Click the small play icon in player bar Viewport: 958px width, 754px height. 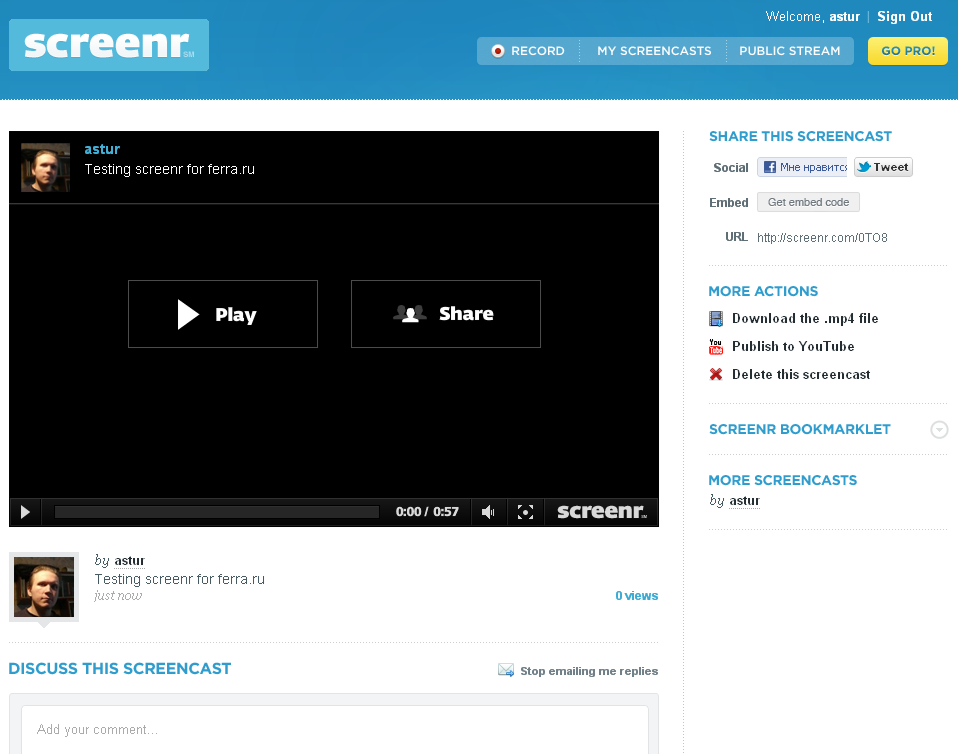coord(25,512)
